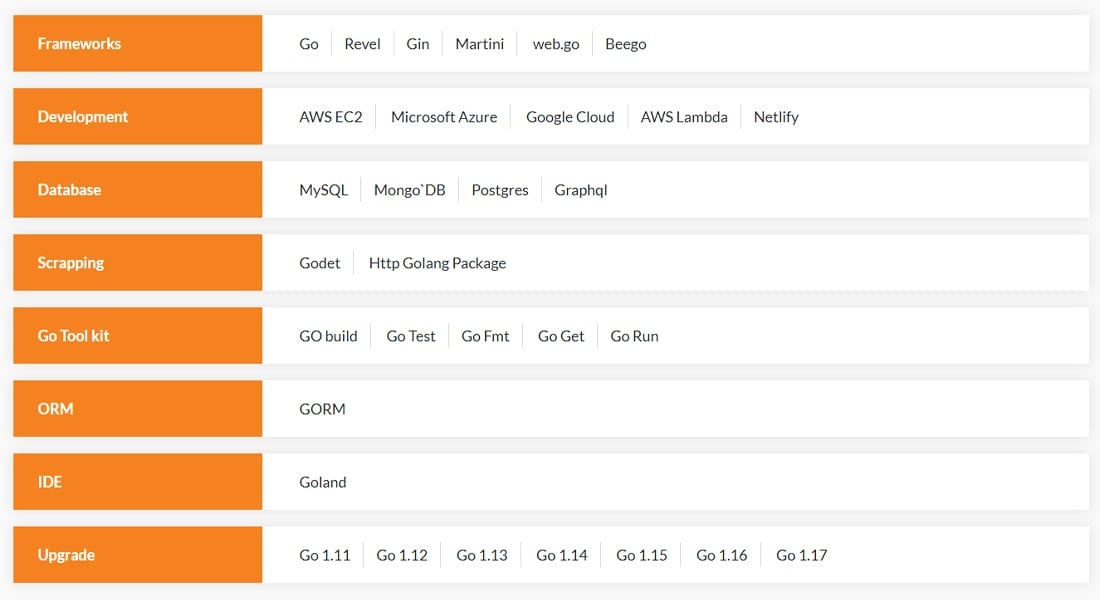Select the Go 1.12 version
Screen dimensions: 1100x600
pyautogui.click(x=402, y=555)
